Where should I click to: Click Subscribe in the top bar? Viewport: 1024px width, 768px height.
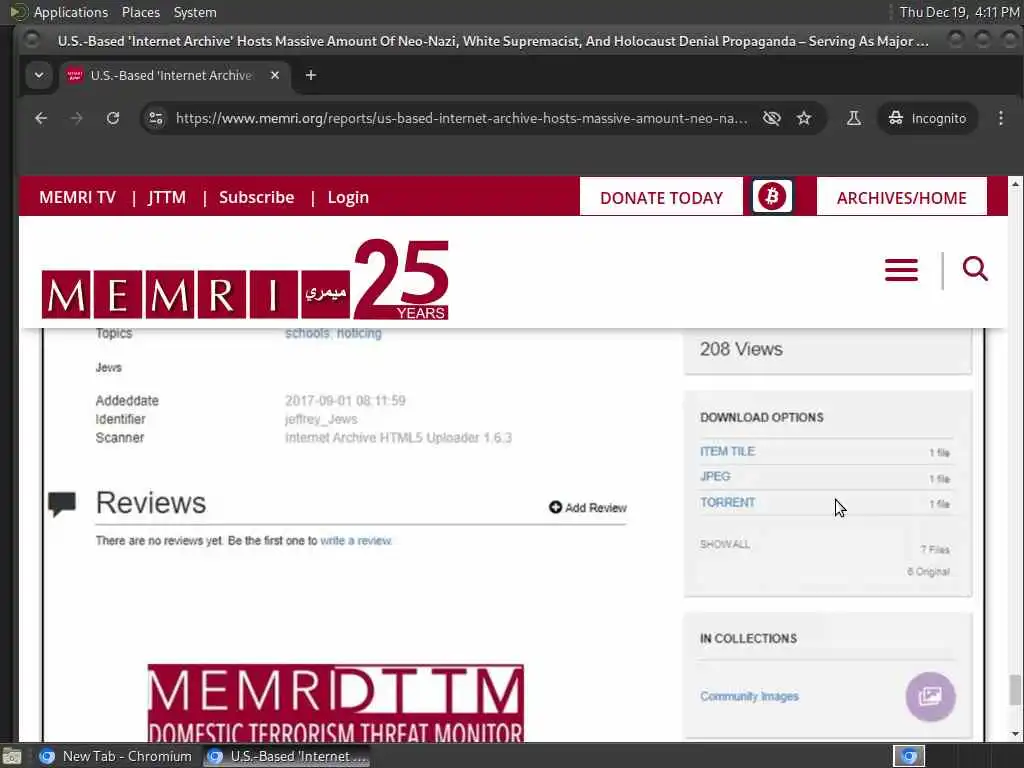[257, 197]
